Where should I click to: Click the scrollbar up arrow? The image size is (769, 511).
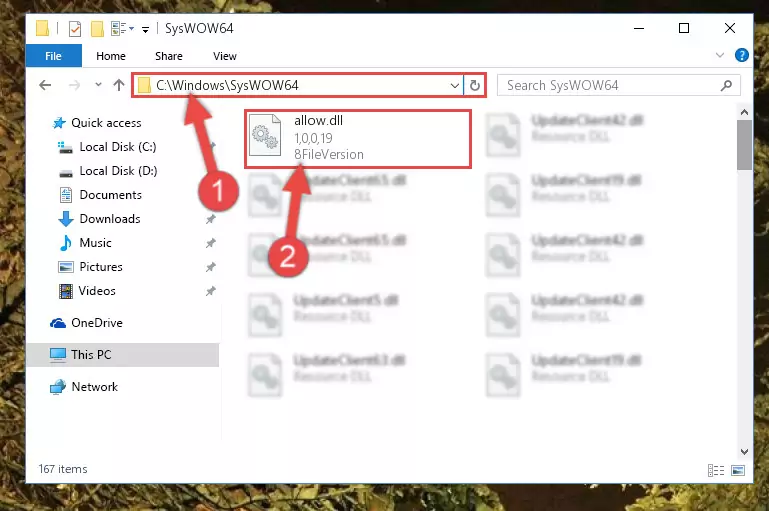click(x=744, y=112)
